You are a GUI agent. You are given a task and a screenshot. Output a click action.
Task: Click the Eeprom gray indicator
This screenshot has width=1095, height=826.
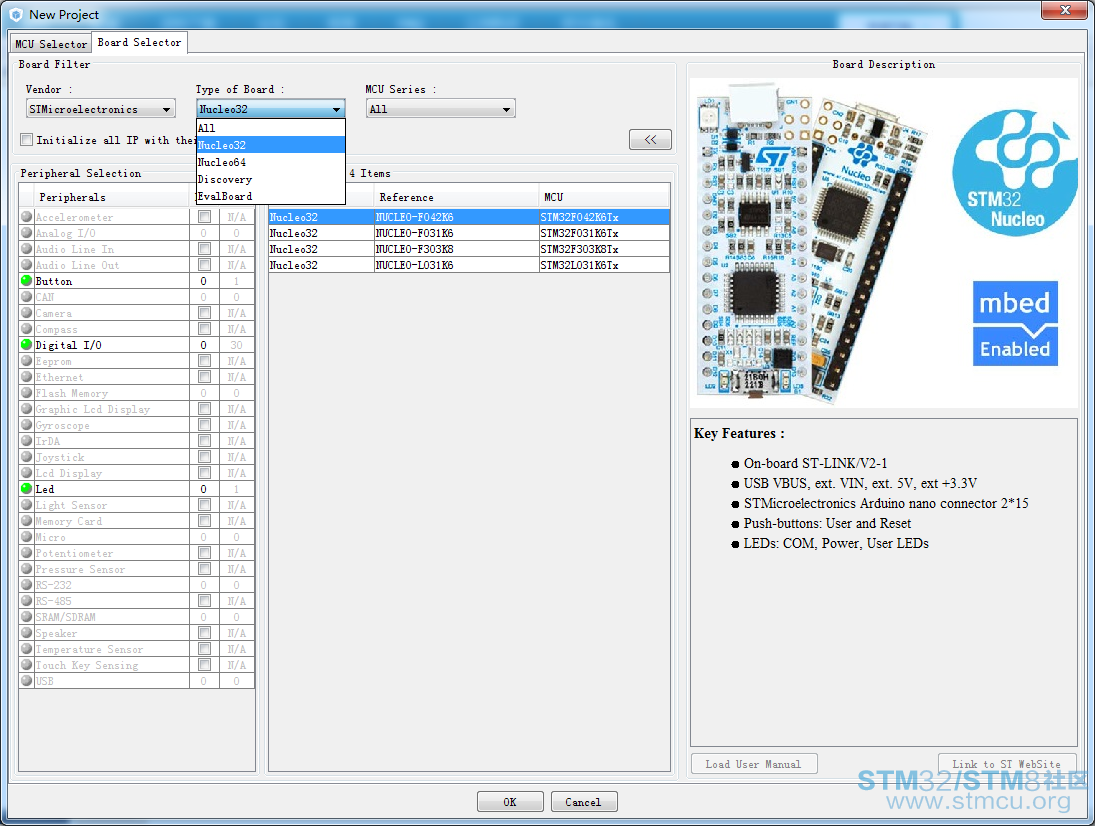point(27,361)
